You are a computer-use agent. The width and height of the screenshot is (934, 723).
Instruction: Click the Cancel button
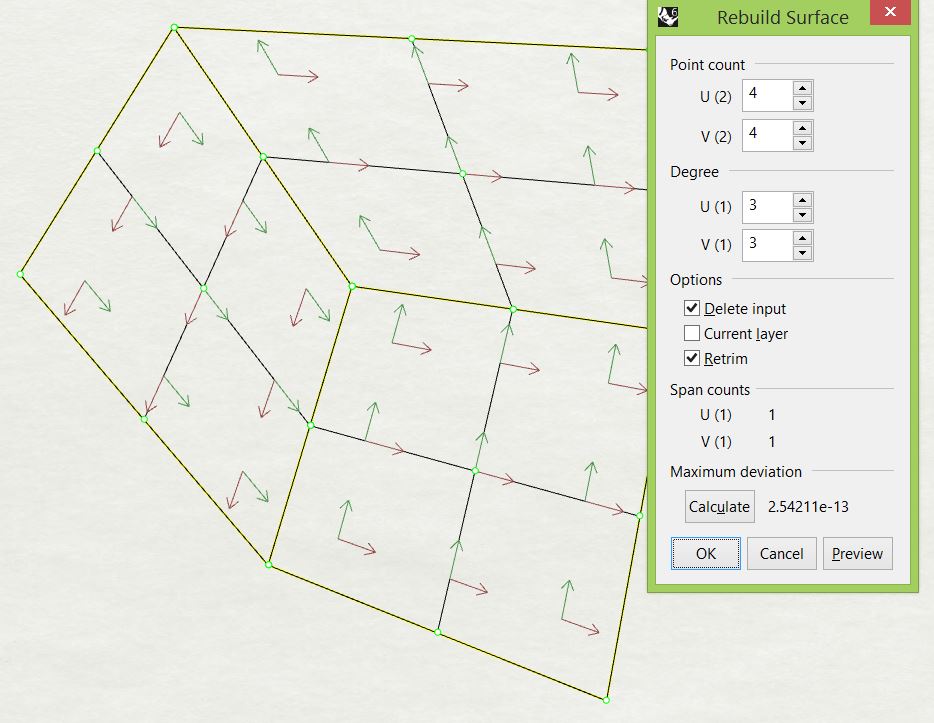[x=782, y=553]
